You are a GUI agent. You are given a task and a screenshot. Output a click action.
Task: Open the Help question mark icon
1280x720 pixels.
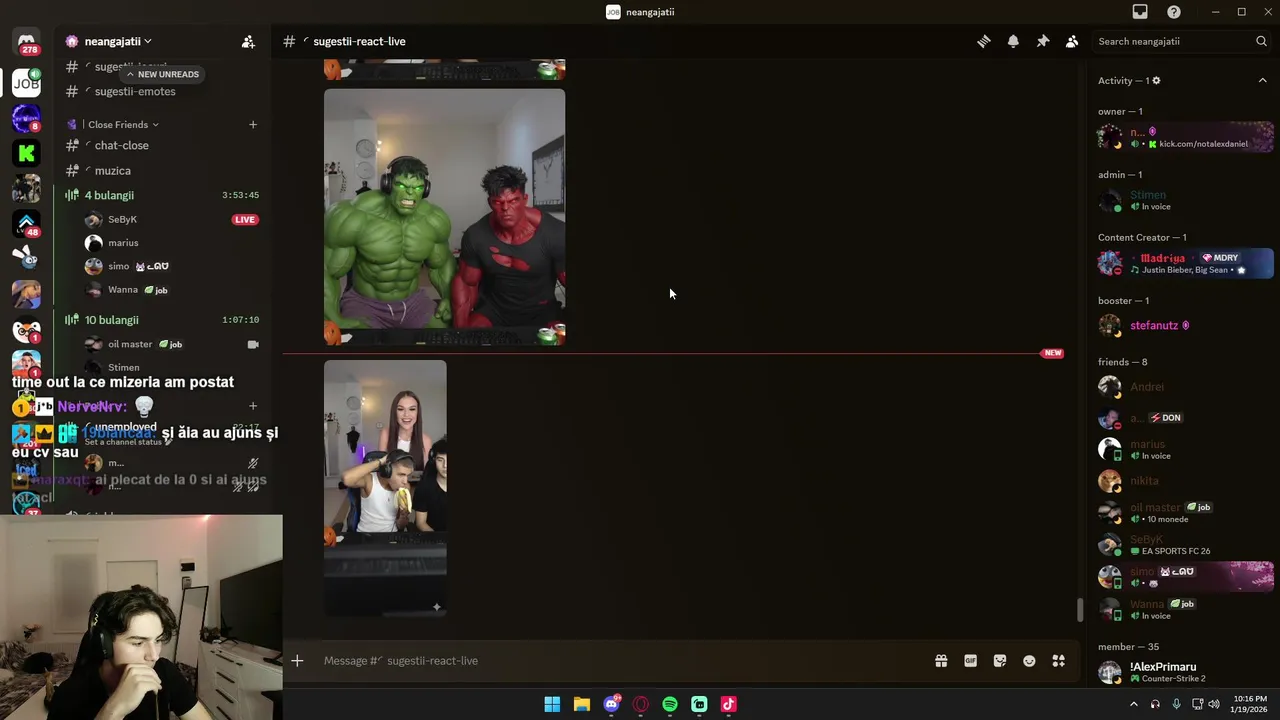(x=1174, y=12)
